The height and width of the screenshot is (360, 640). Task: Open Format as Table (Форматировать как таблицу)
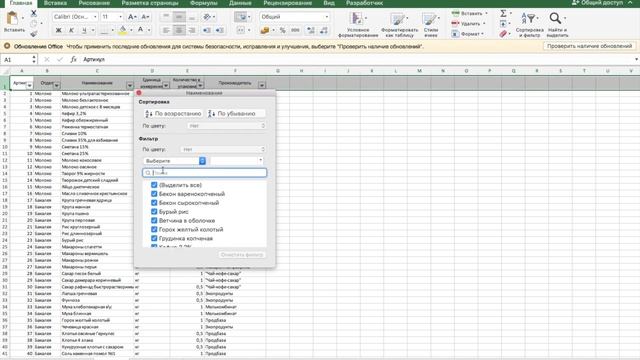(x=399, y=24)
